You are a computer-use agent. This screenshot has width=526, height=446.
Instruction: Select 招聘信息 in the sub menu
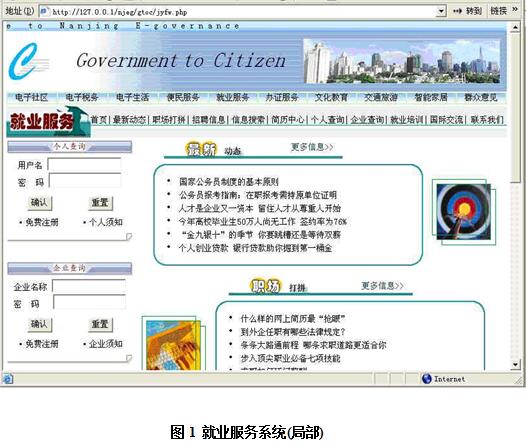208,119
